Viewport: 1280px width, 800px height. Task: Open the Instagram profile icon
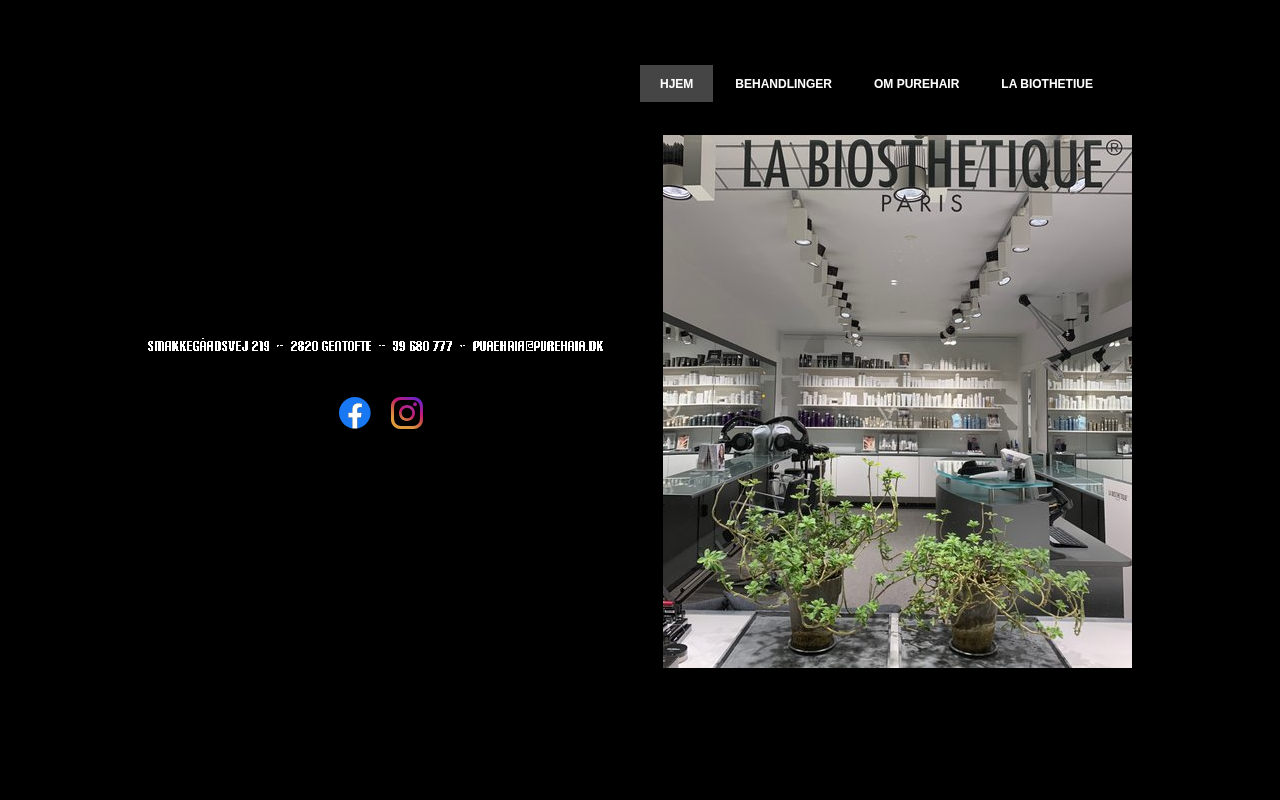pos(407,413)
